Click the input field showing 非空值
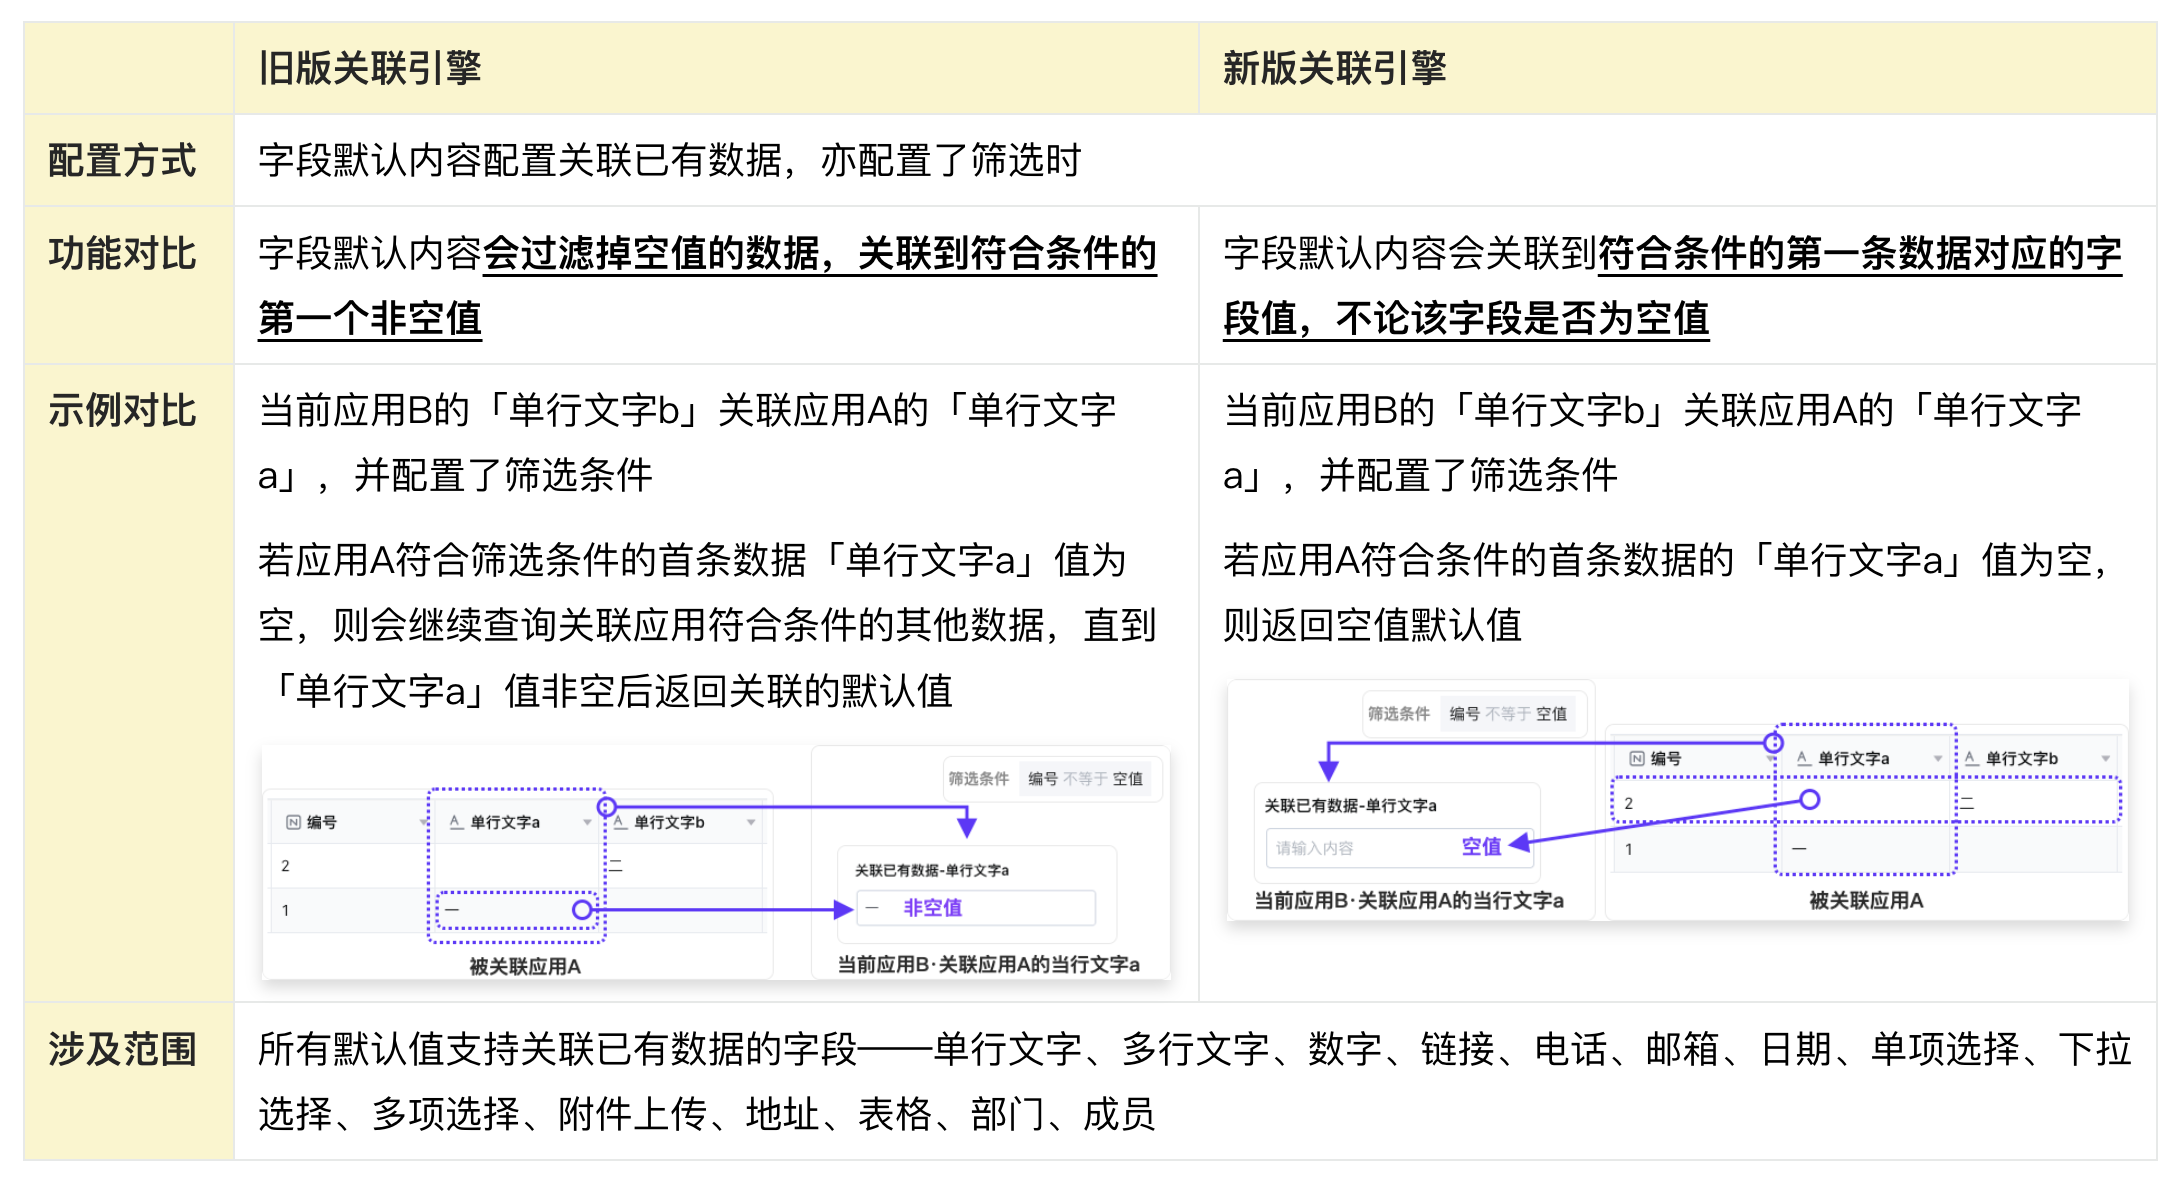The height and width of the screenshot is (1178, 2178). 975,908
